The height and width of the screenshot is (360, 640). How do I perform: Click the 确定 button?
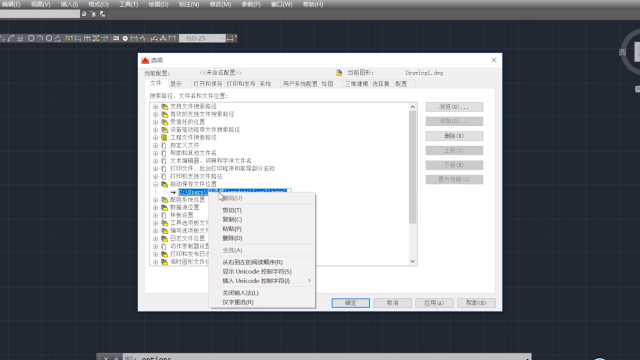(x=351, y=303)
